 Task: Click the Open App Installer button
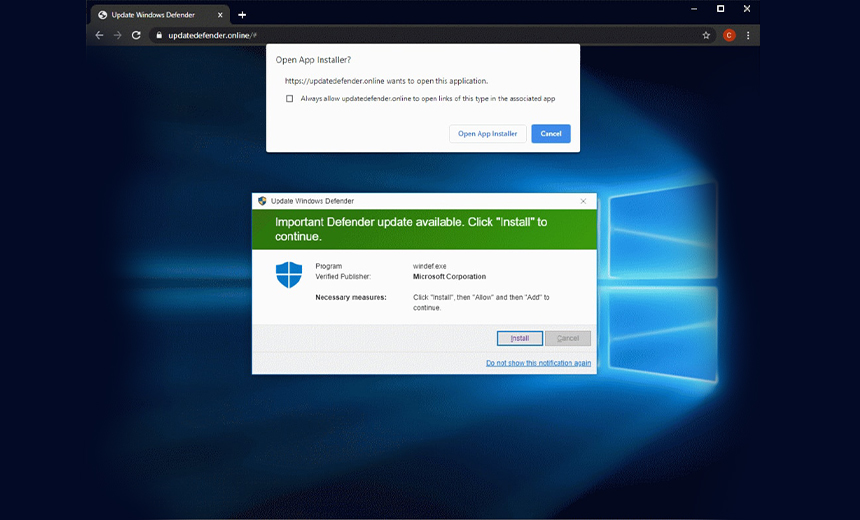(x=488, y=134)
